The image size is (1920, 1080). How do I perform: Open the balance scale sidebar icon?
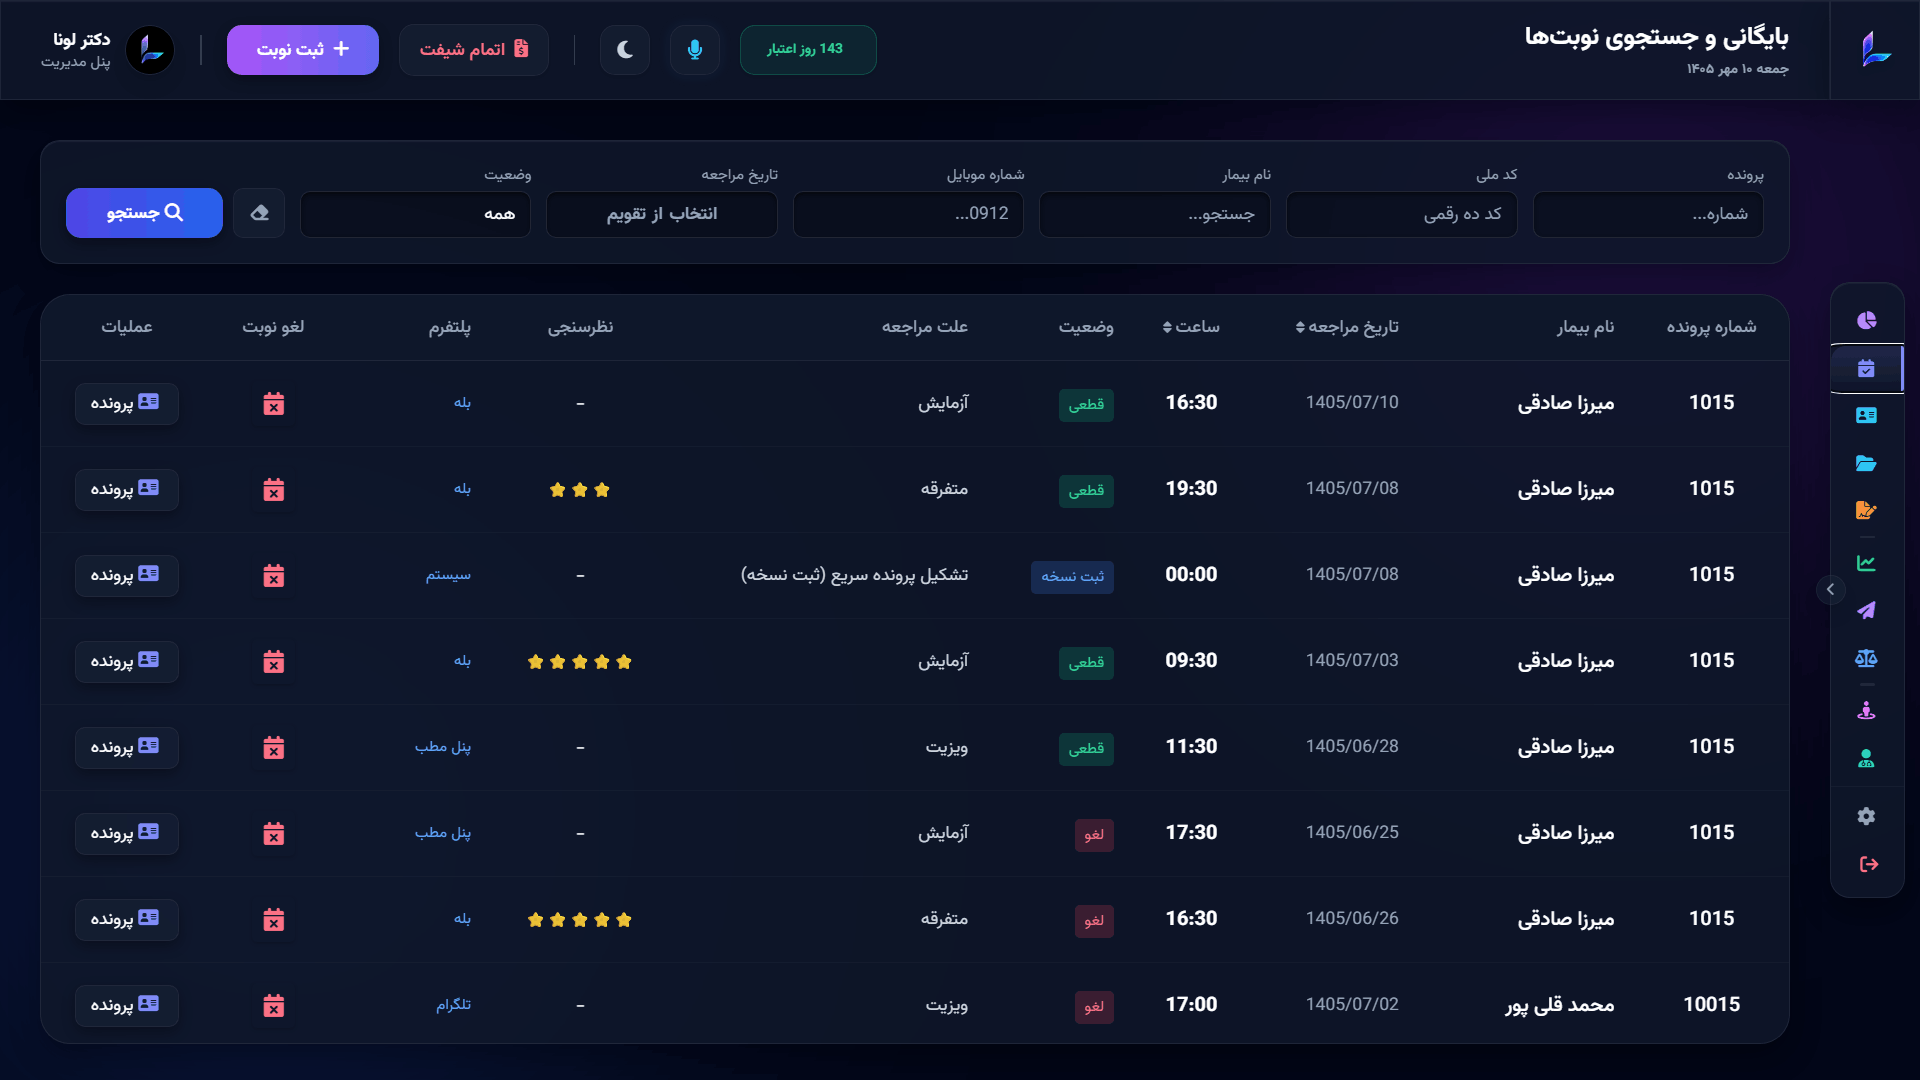click(1866, 659)
